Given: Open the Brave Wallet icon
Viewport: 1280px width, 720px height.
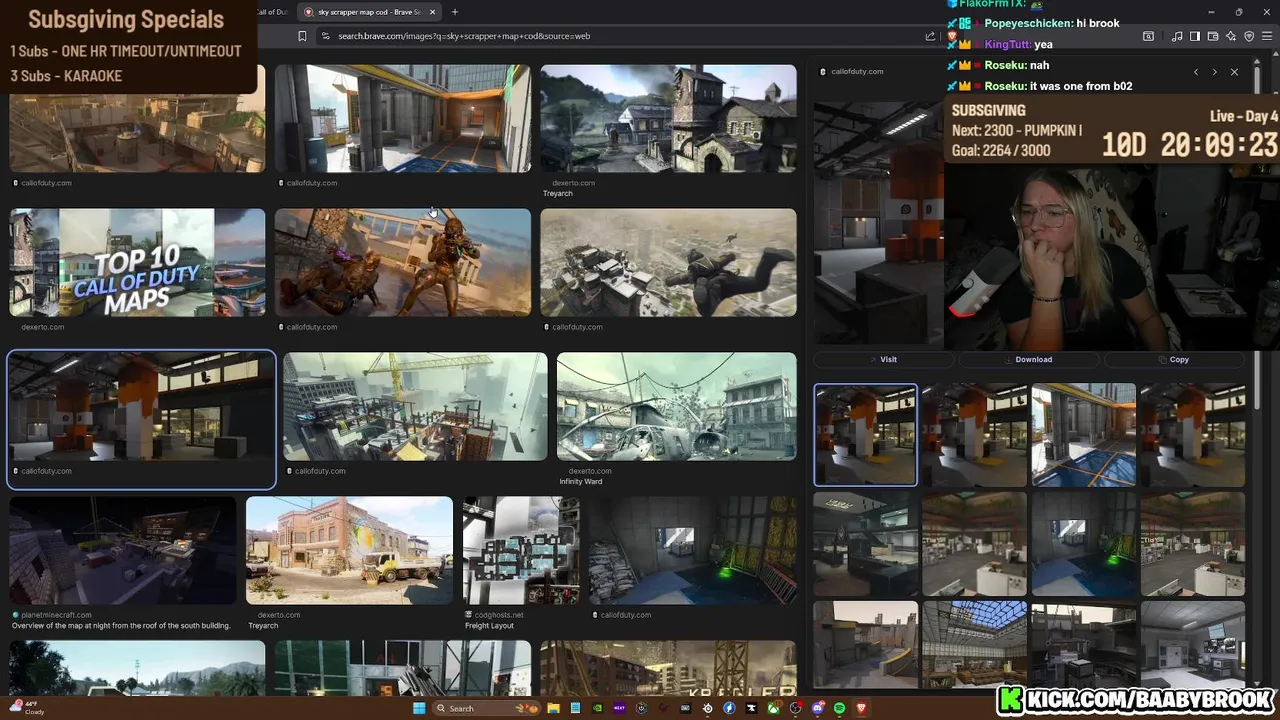Looking at the screenshot, I should [x=1213, y=36].
